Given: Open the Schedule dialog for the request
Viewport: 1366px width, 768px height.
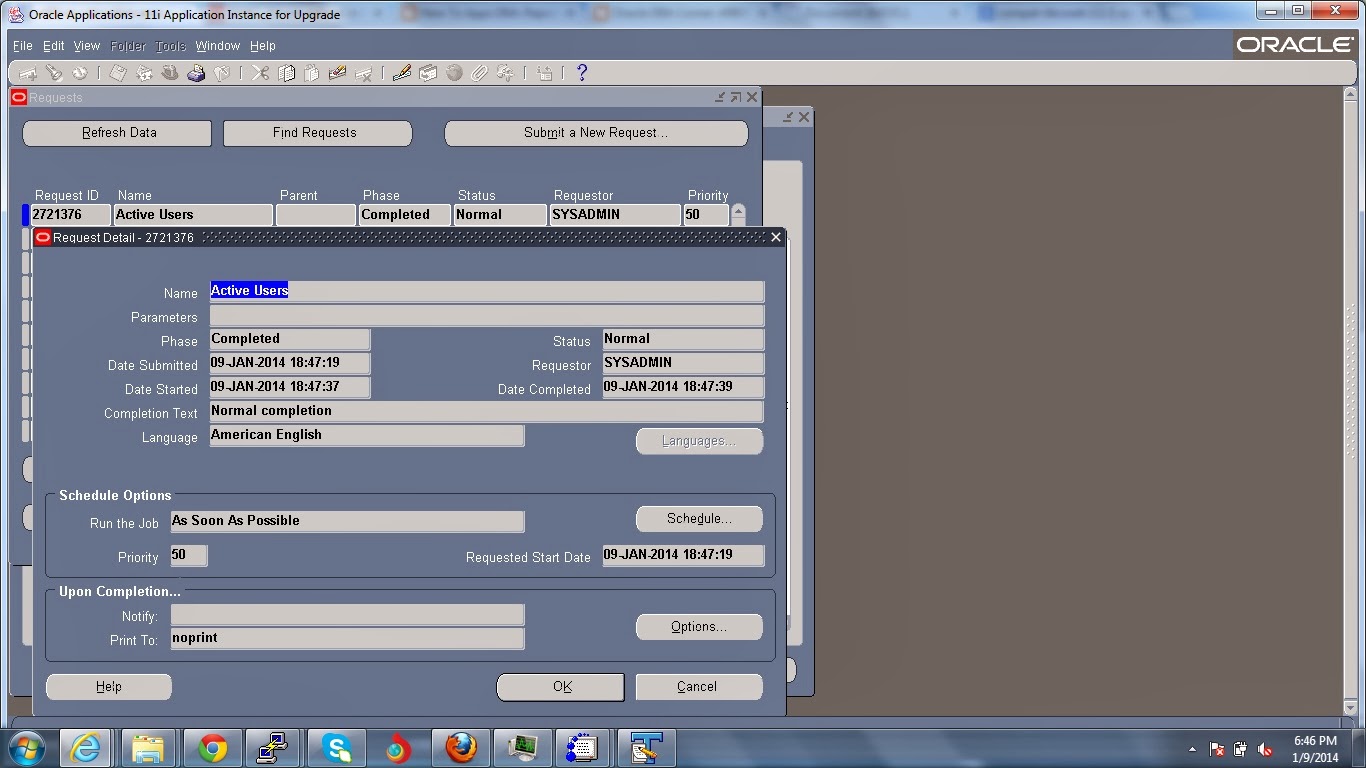Looking at the screenshot, I should tap(698, 518).
